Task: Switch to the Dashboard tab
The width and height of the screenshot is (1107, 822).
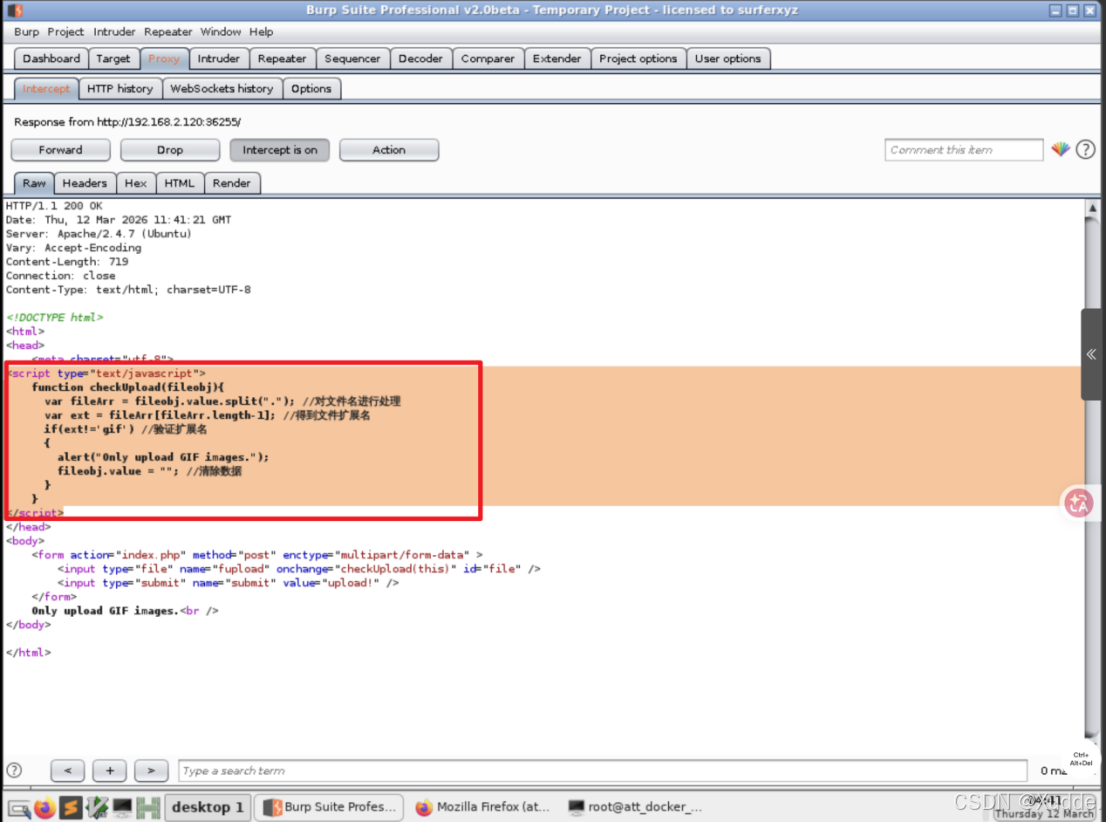Action: point(51,59)
